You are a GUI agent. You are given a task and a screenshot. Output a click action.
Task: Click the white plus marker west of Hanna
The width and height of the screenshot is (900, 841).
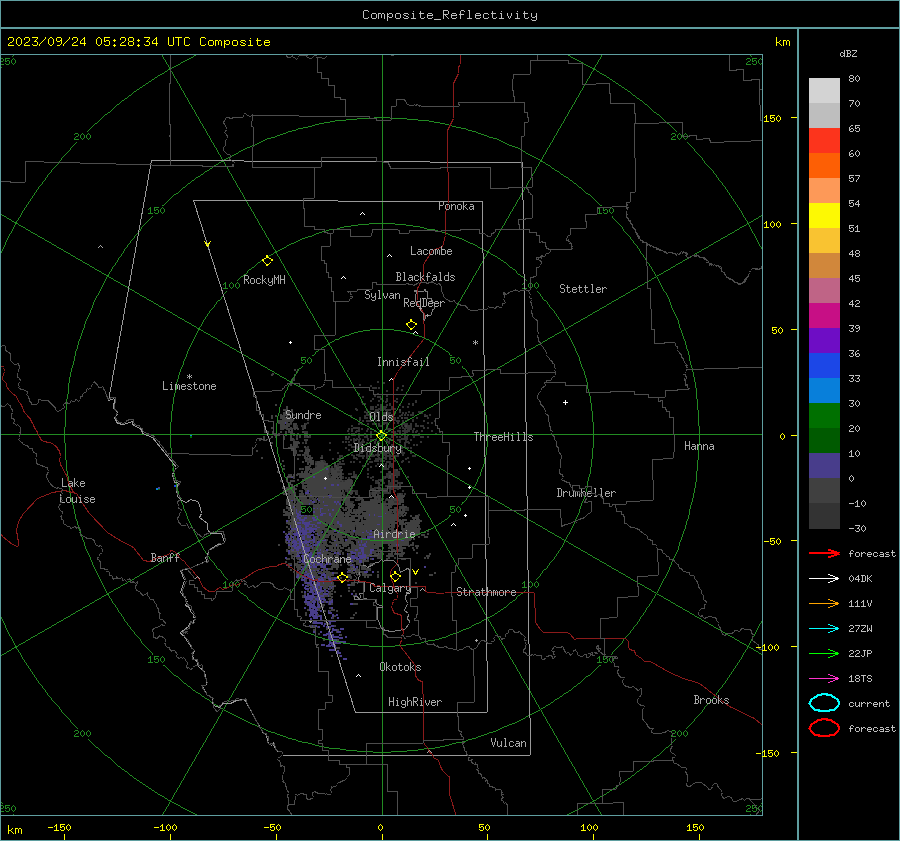[x=565, y=402]
